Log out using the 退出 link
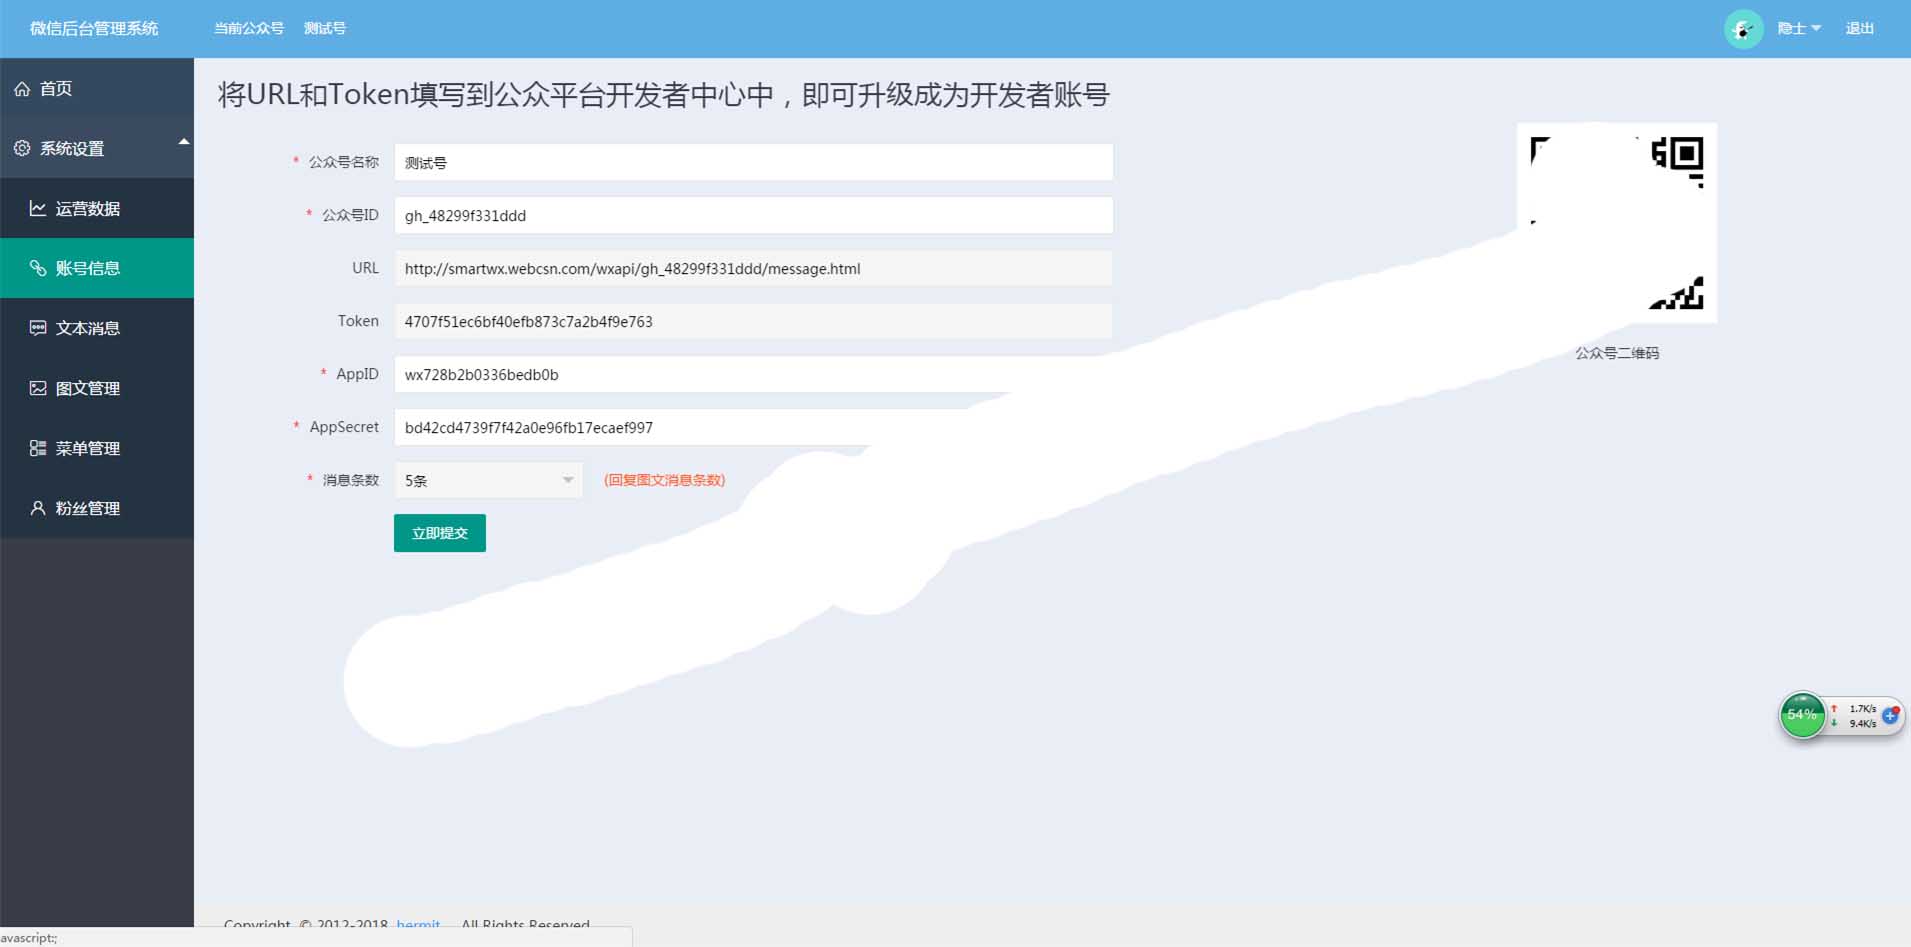Viewport: 1911px width, 947px height. point(1860,29)
